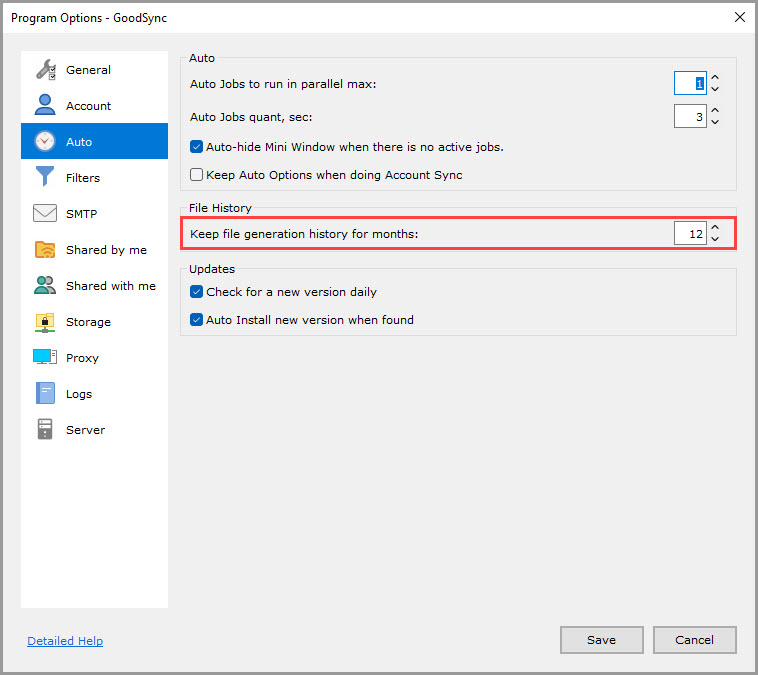The width and height of the screenshot is (758, 675).
Task: Increase Auto Jobs quant seconds
Action: coord(715,110)
